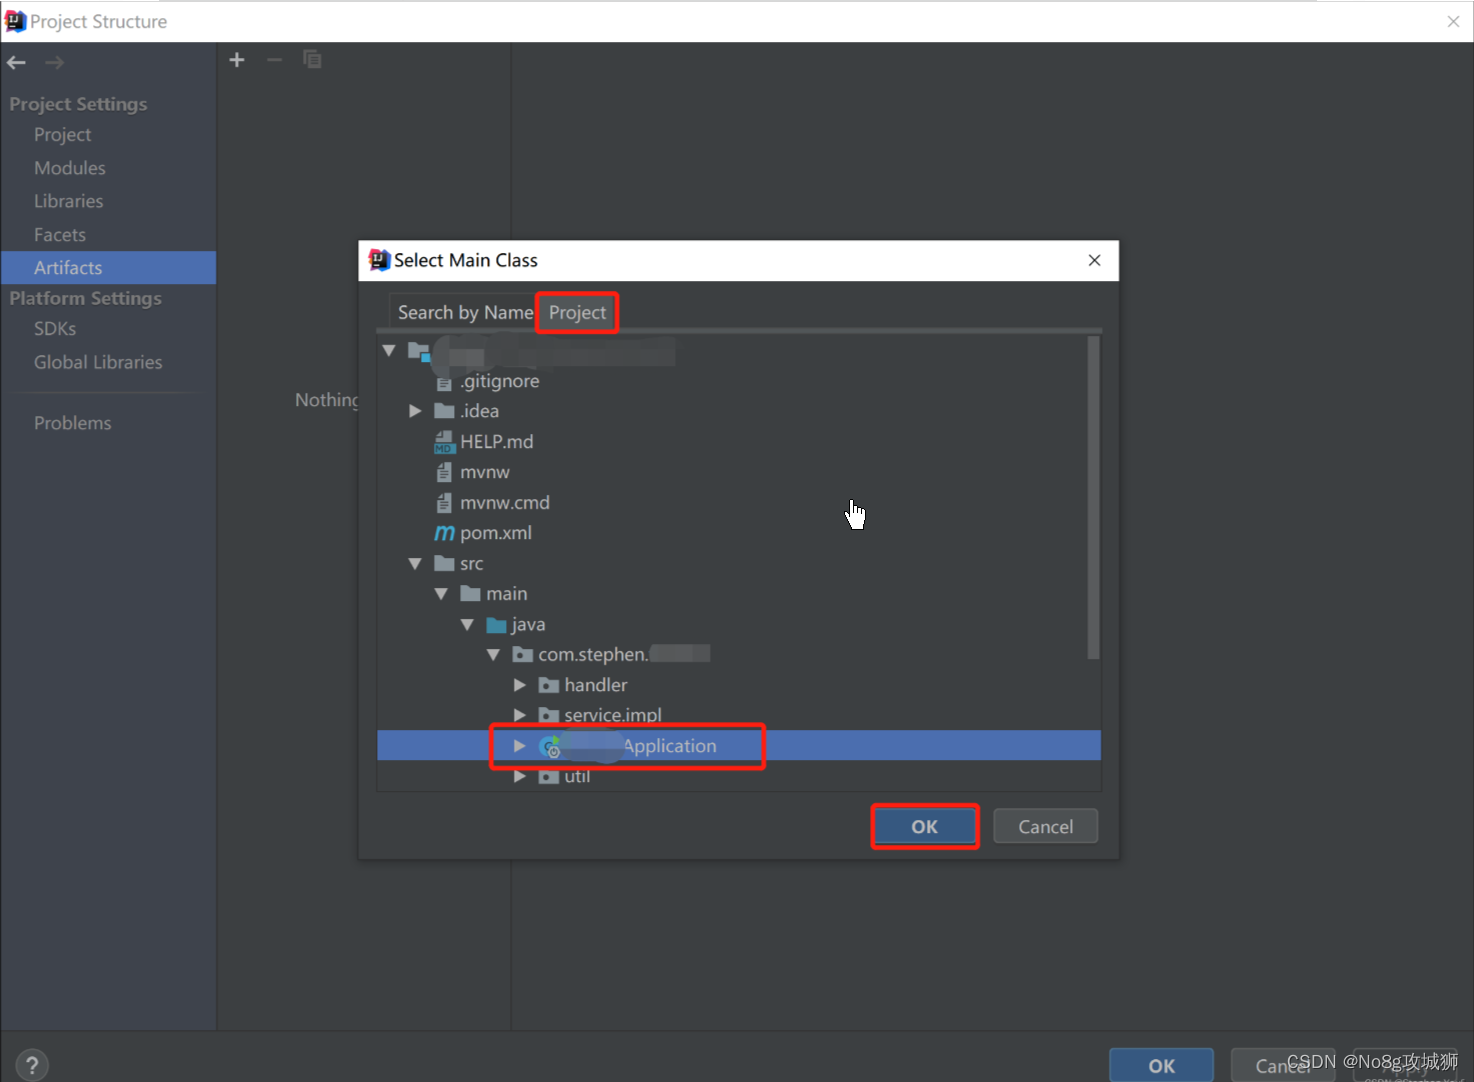This screenshot has height=1082, width=1474.
Task: Expand the .idea folder node
Action: click(415, 411)
